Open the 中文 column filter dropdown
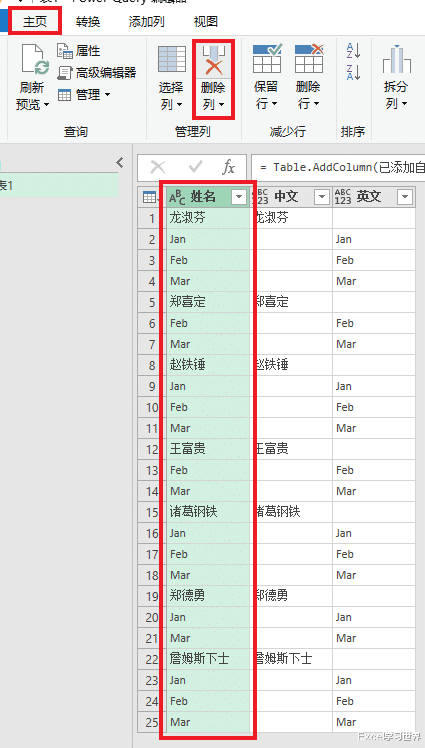The image size is (425, 748). pos(322,197)
